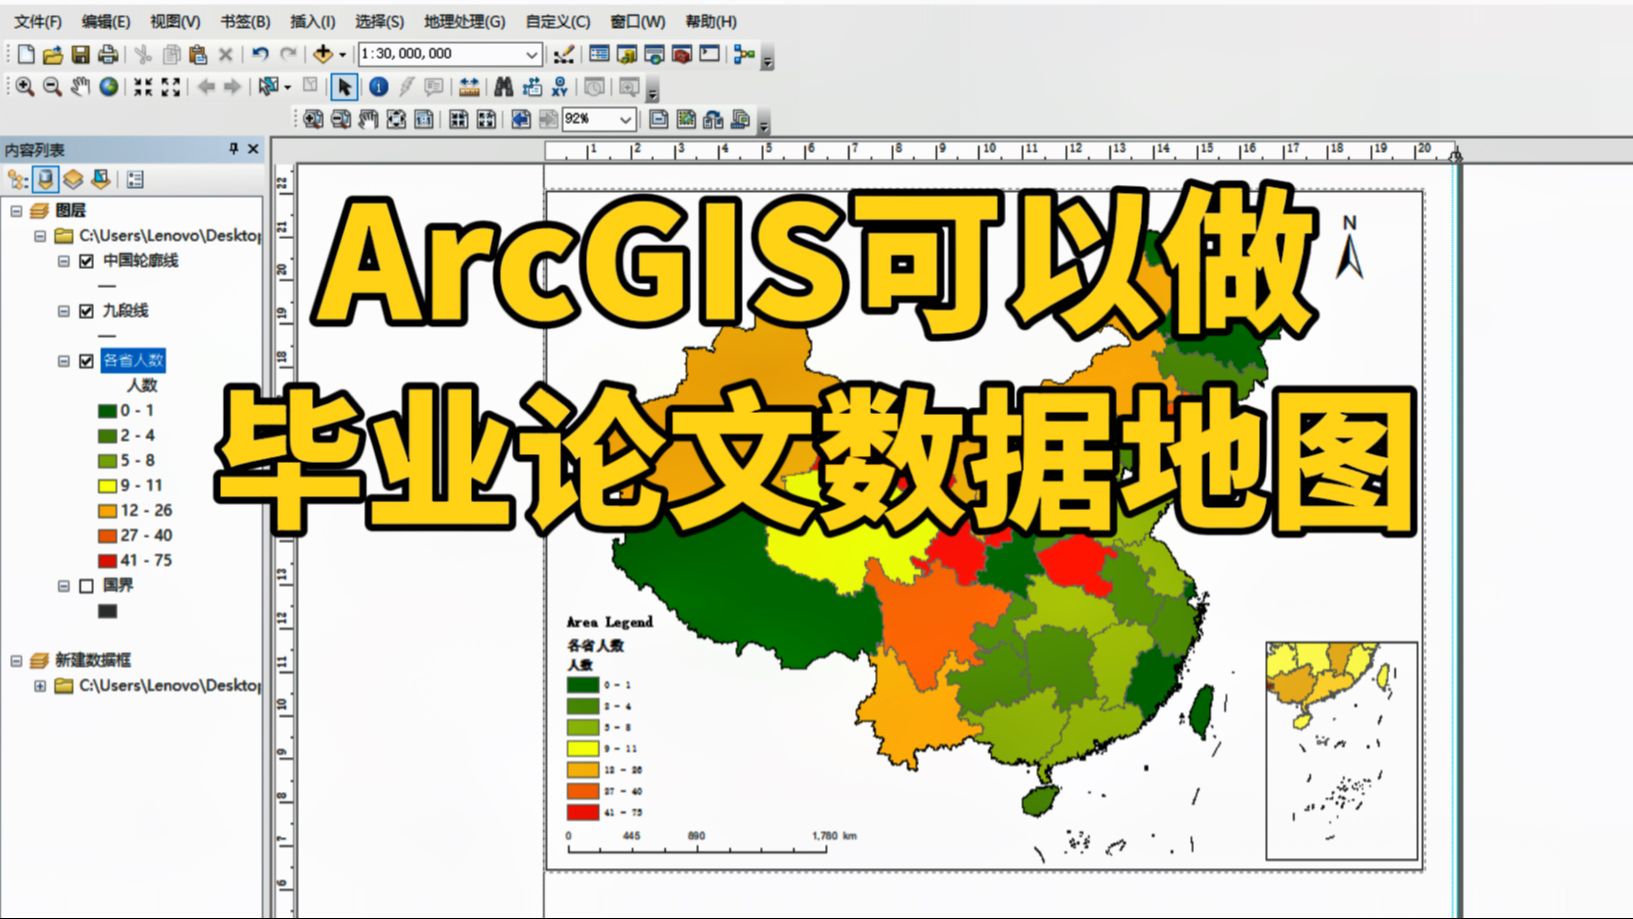Toggle the 中国轮廓线 layer checkbox
This screenshot has height=919, width=1633.
pyautogui.click(x=86, y=261)
